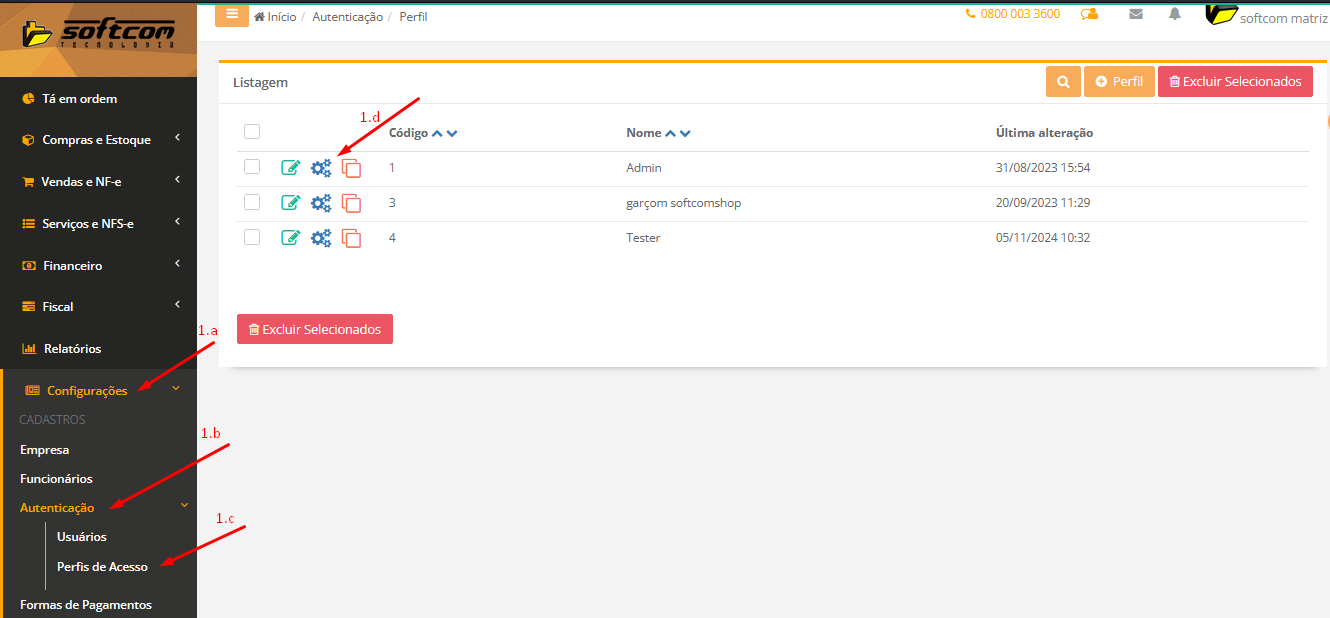Collapse the Configurações sidebar section
Image resolution: width=1330 pixels, height=618 pixels.
tap(87, 391)
